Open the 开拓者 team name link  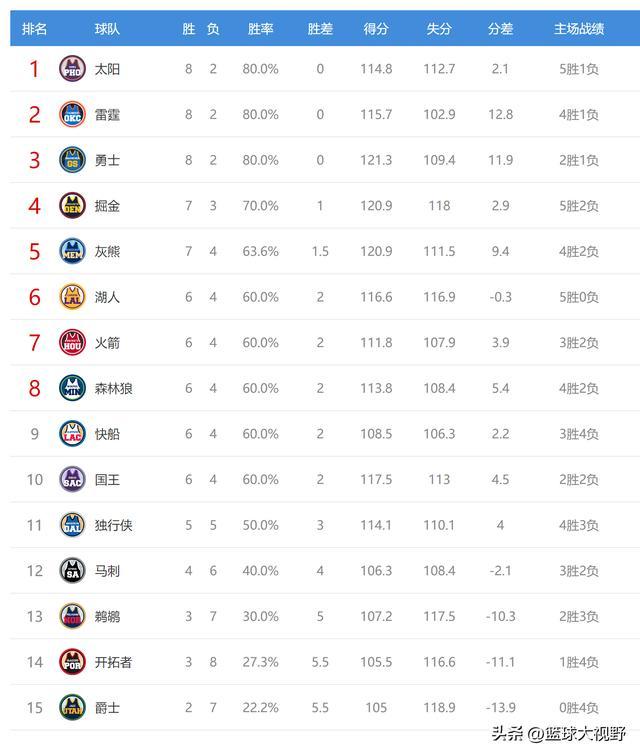[x=113, y=662]
